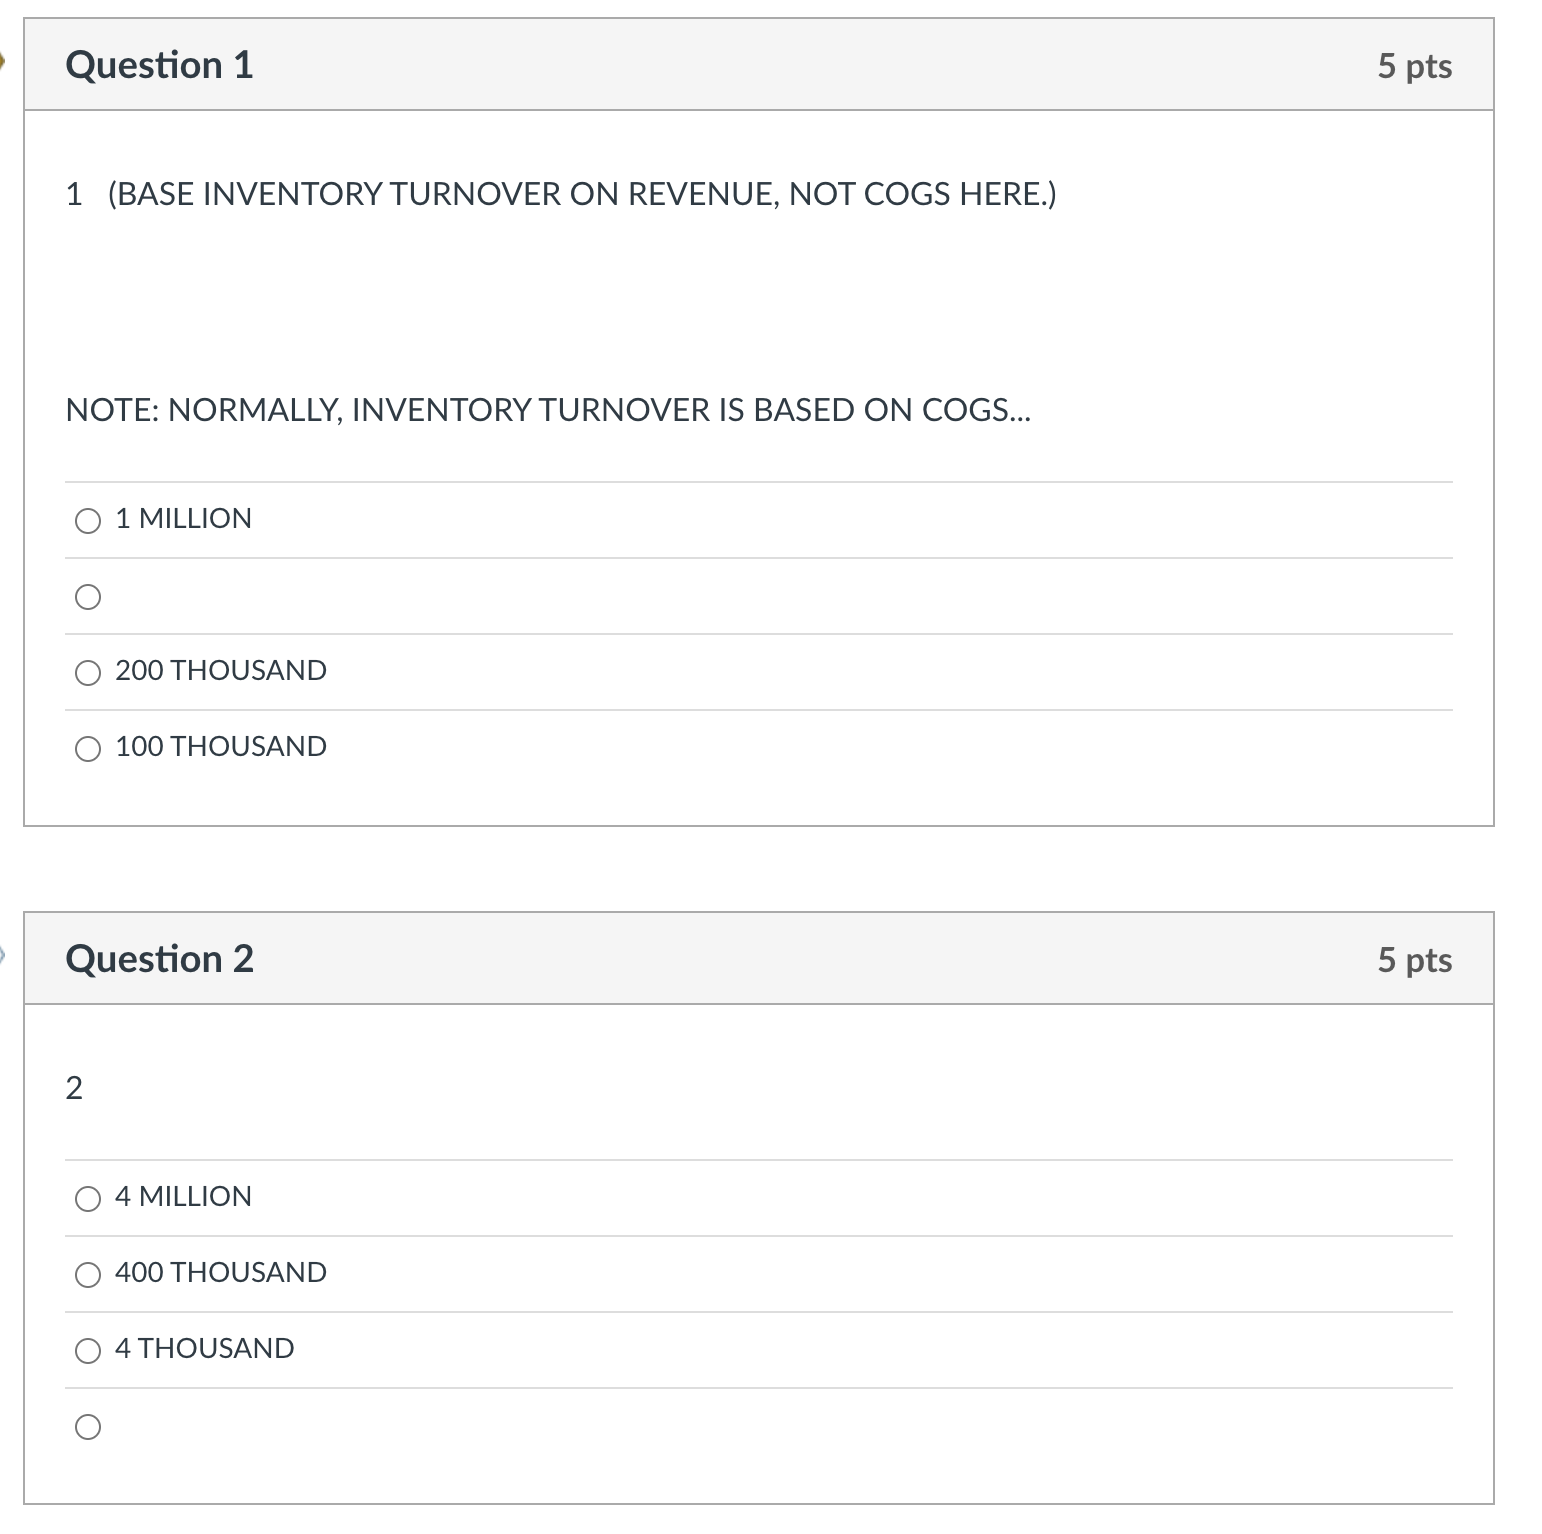Click the question marker icon beside Question 2

tap(5, 955)
